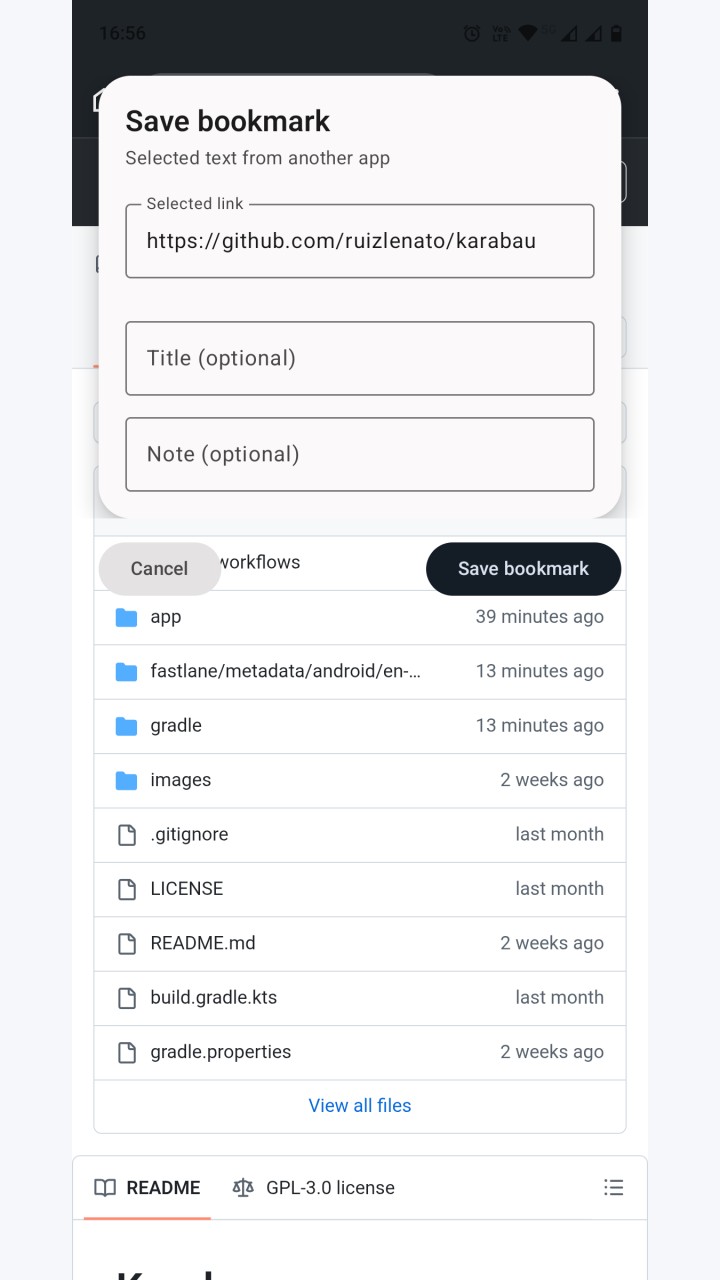The height and width of the screenshot is (1280, 720).
Task: Focus the Title (optional) field
Action: 360,358
